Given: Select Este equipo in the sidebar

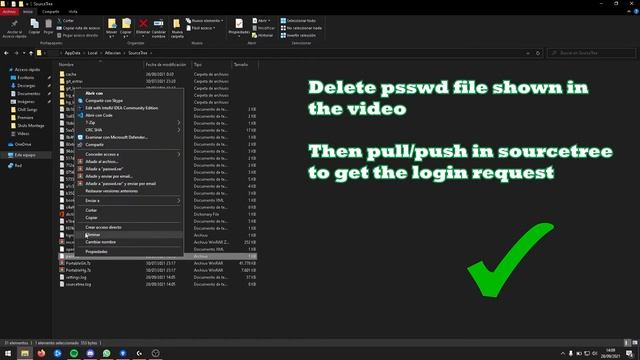Looking at the screenshot, I should click(x=25, y=155).
